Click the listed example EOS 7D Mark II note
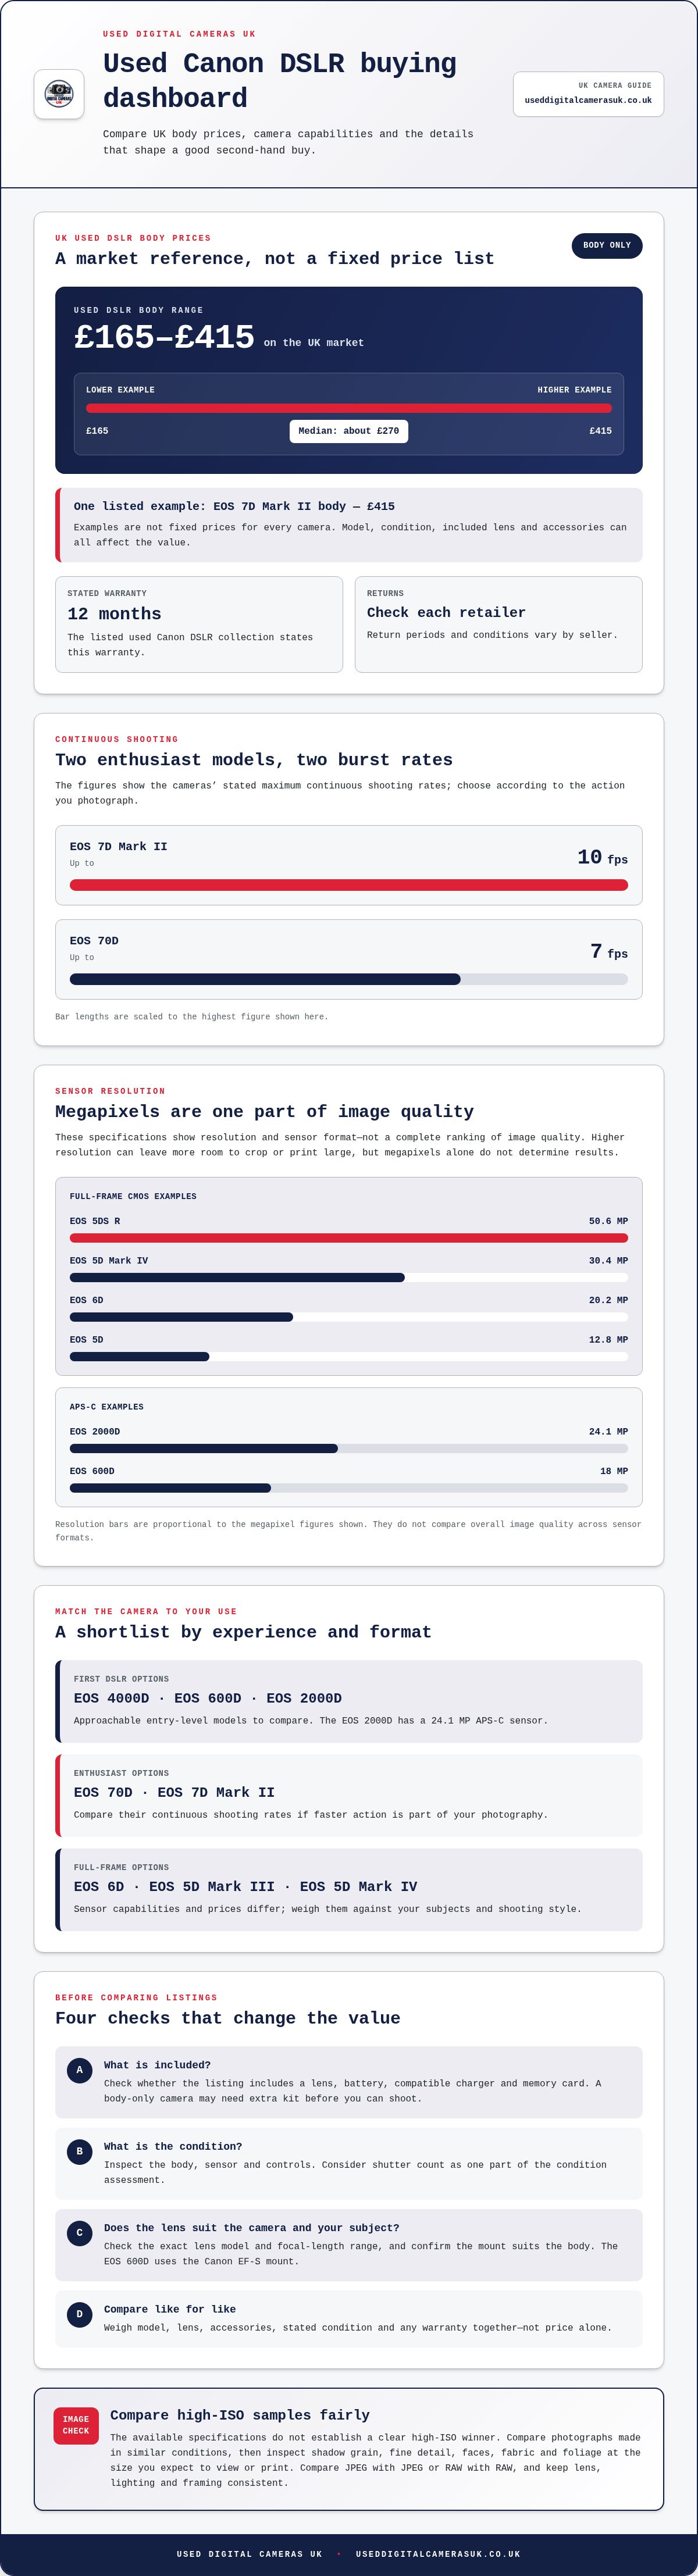This screenshot has width=698, height=2576. pyautogui.click(x=349, y=525)
